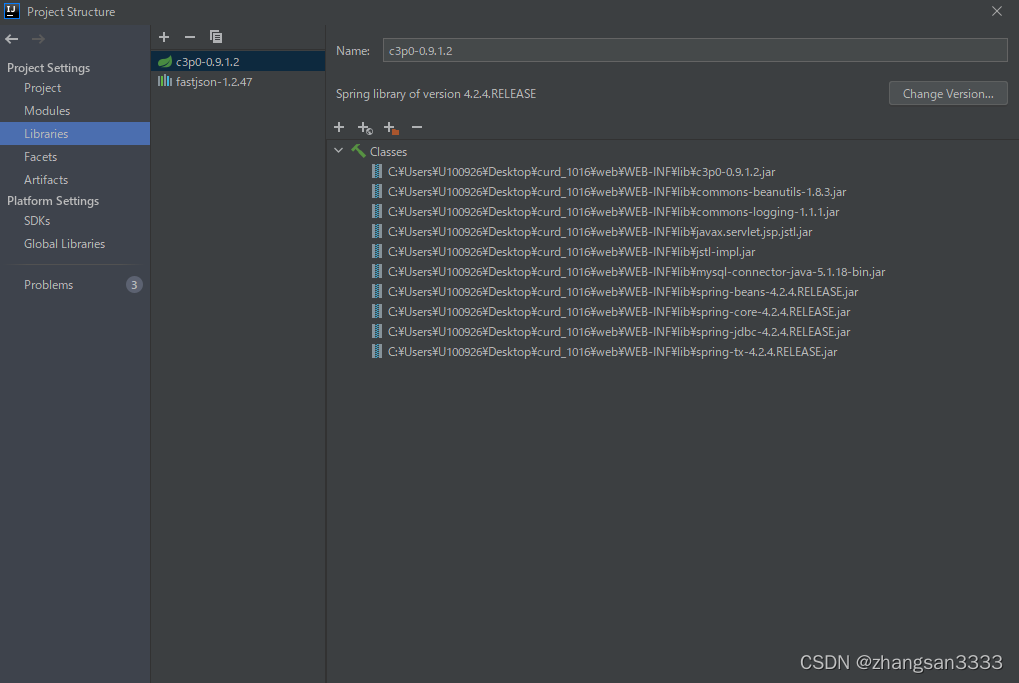Click the forward navigation arrow
Image resolution: width=1019 pixels, height=683 pixels.
pyautogui.click(x=38, y=39)
